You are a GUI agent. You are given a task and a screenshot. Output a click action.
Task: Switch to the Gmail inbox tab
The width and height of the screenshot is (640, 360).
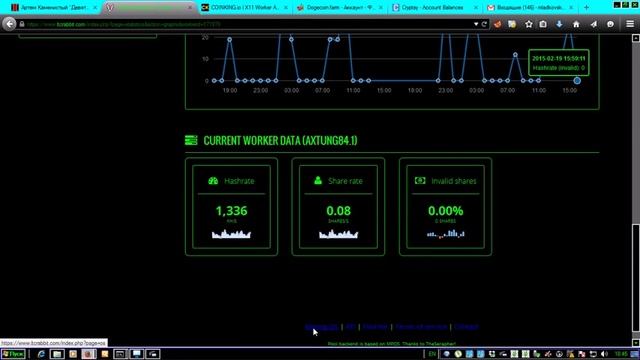point(529,7)
